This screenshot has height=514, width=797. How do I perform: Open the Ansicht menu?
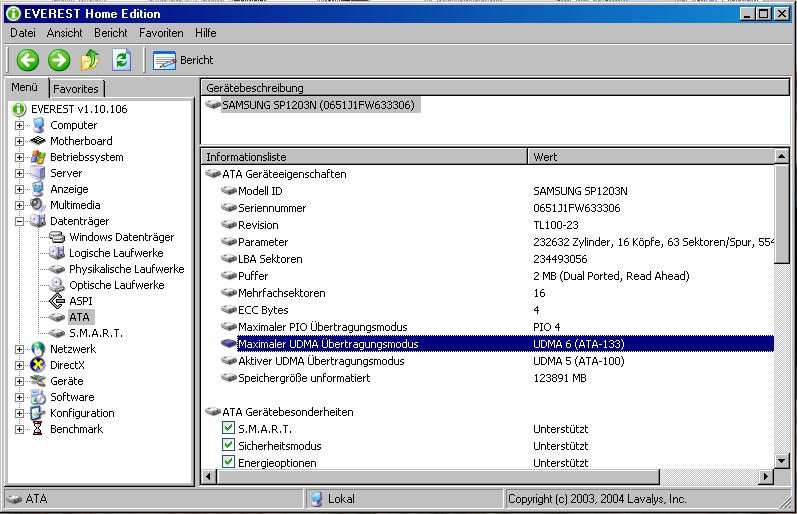(65, 33)
